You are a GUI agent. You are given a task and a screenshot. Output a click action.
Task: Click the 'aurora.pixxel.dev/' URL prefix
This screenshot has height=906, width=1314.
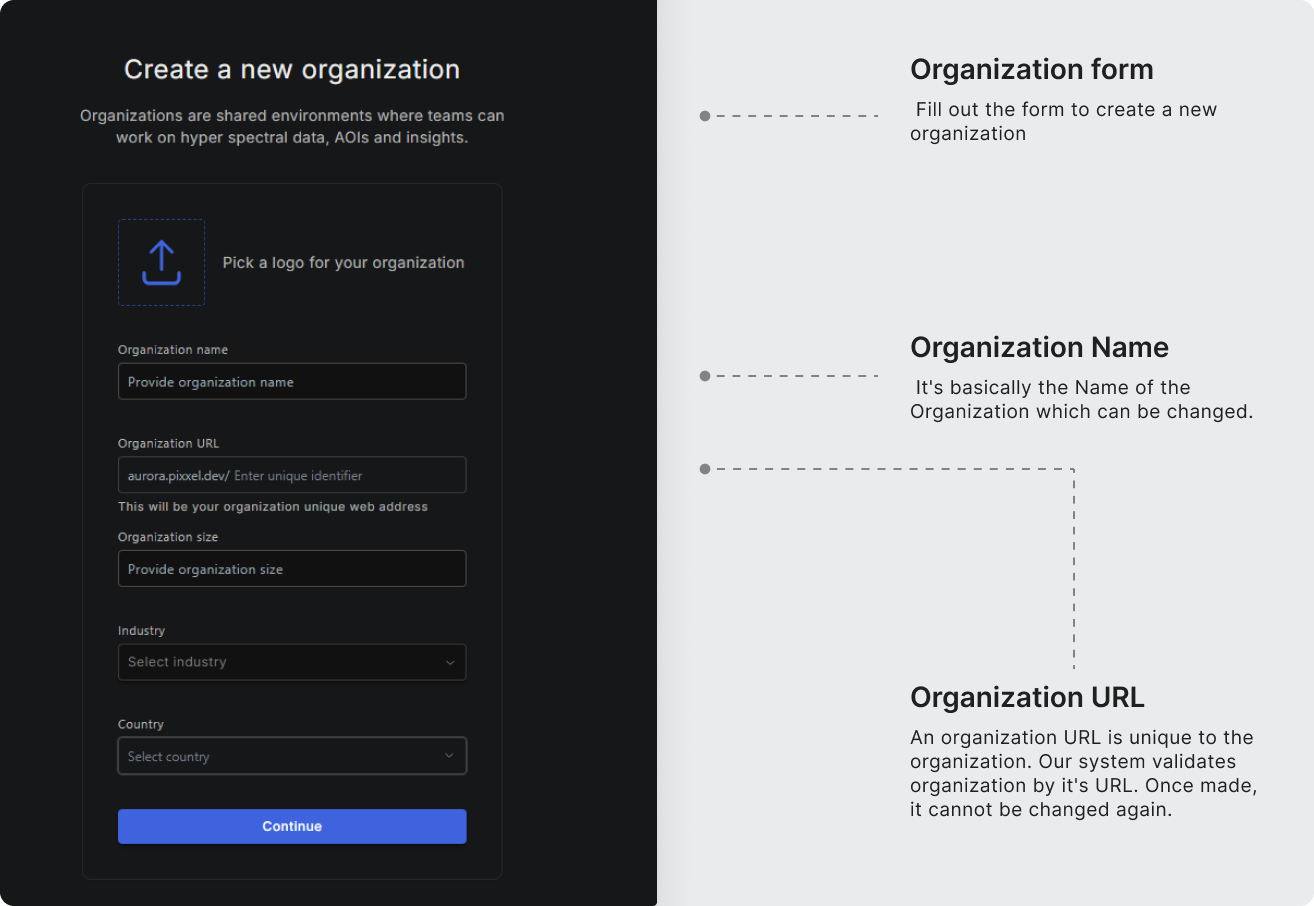tap(178, 476)
